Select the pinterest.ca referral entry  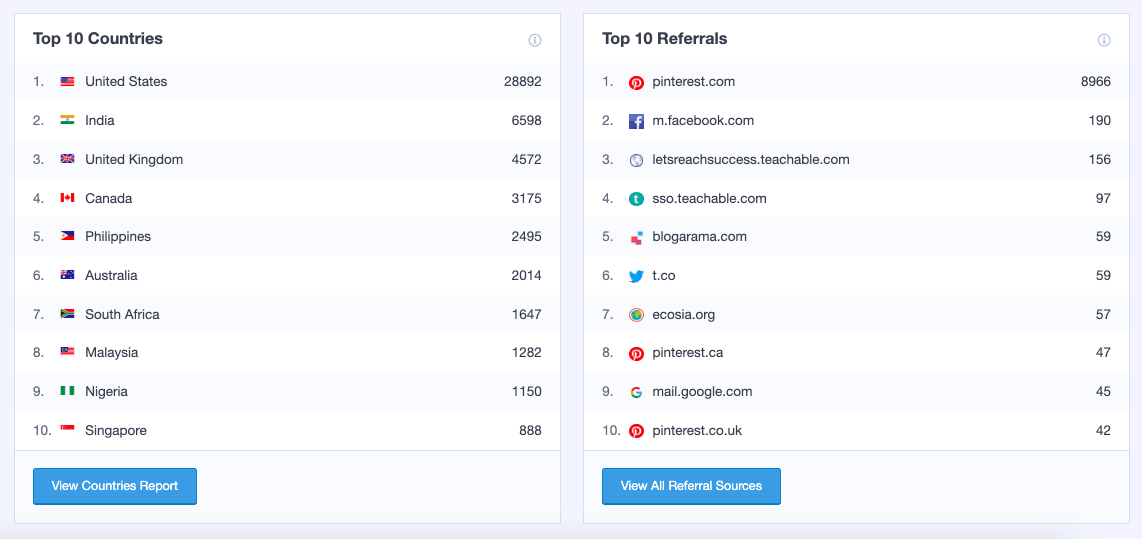tap(687, 353)
